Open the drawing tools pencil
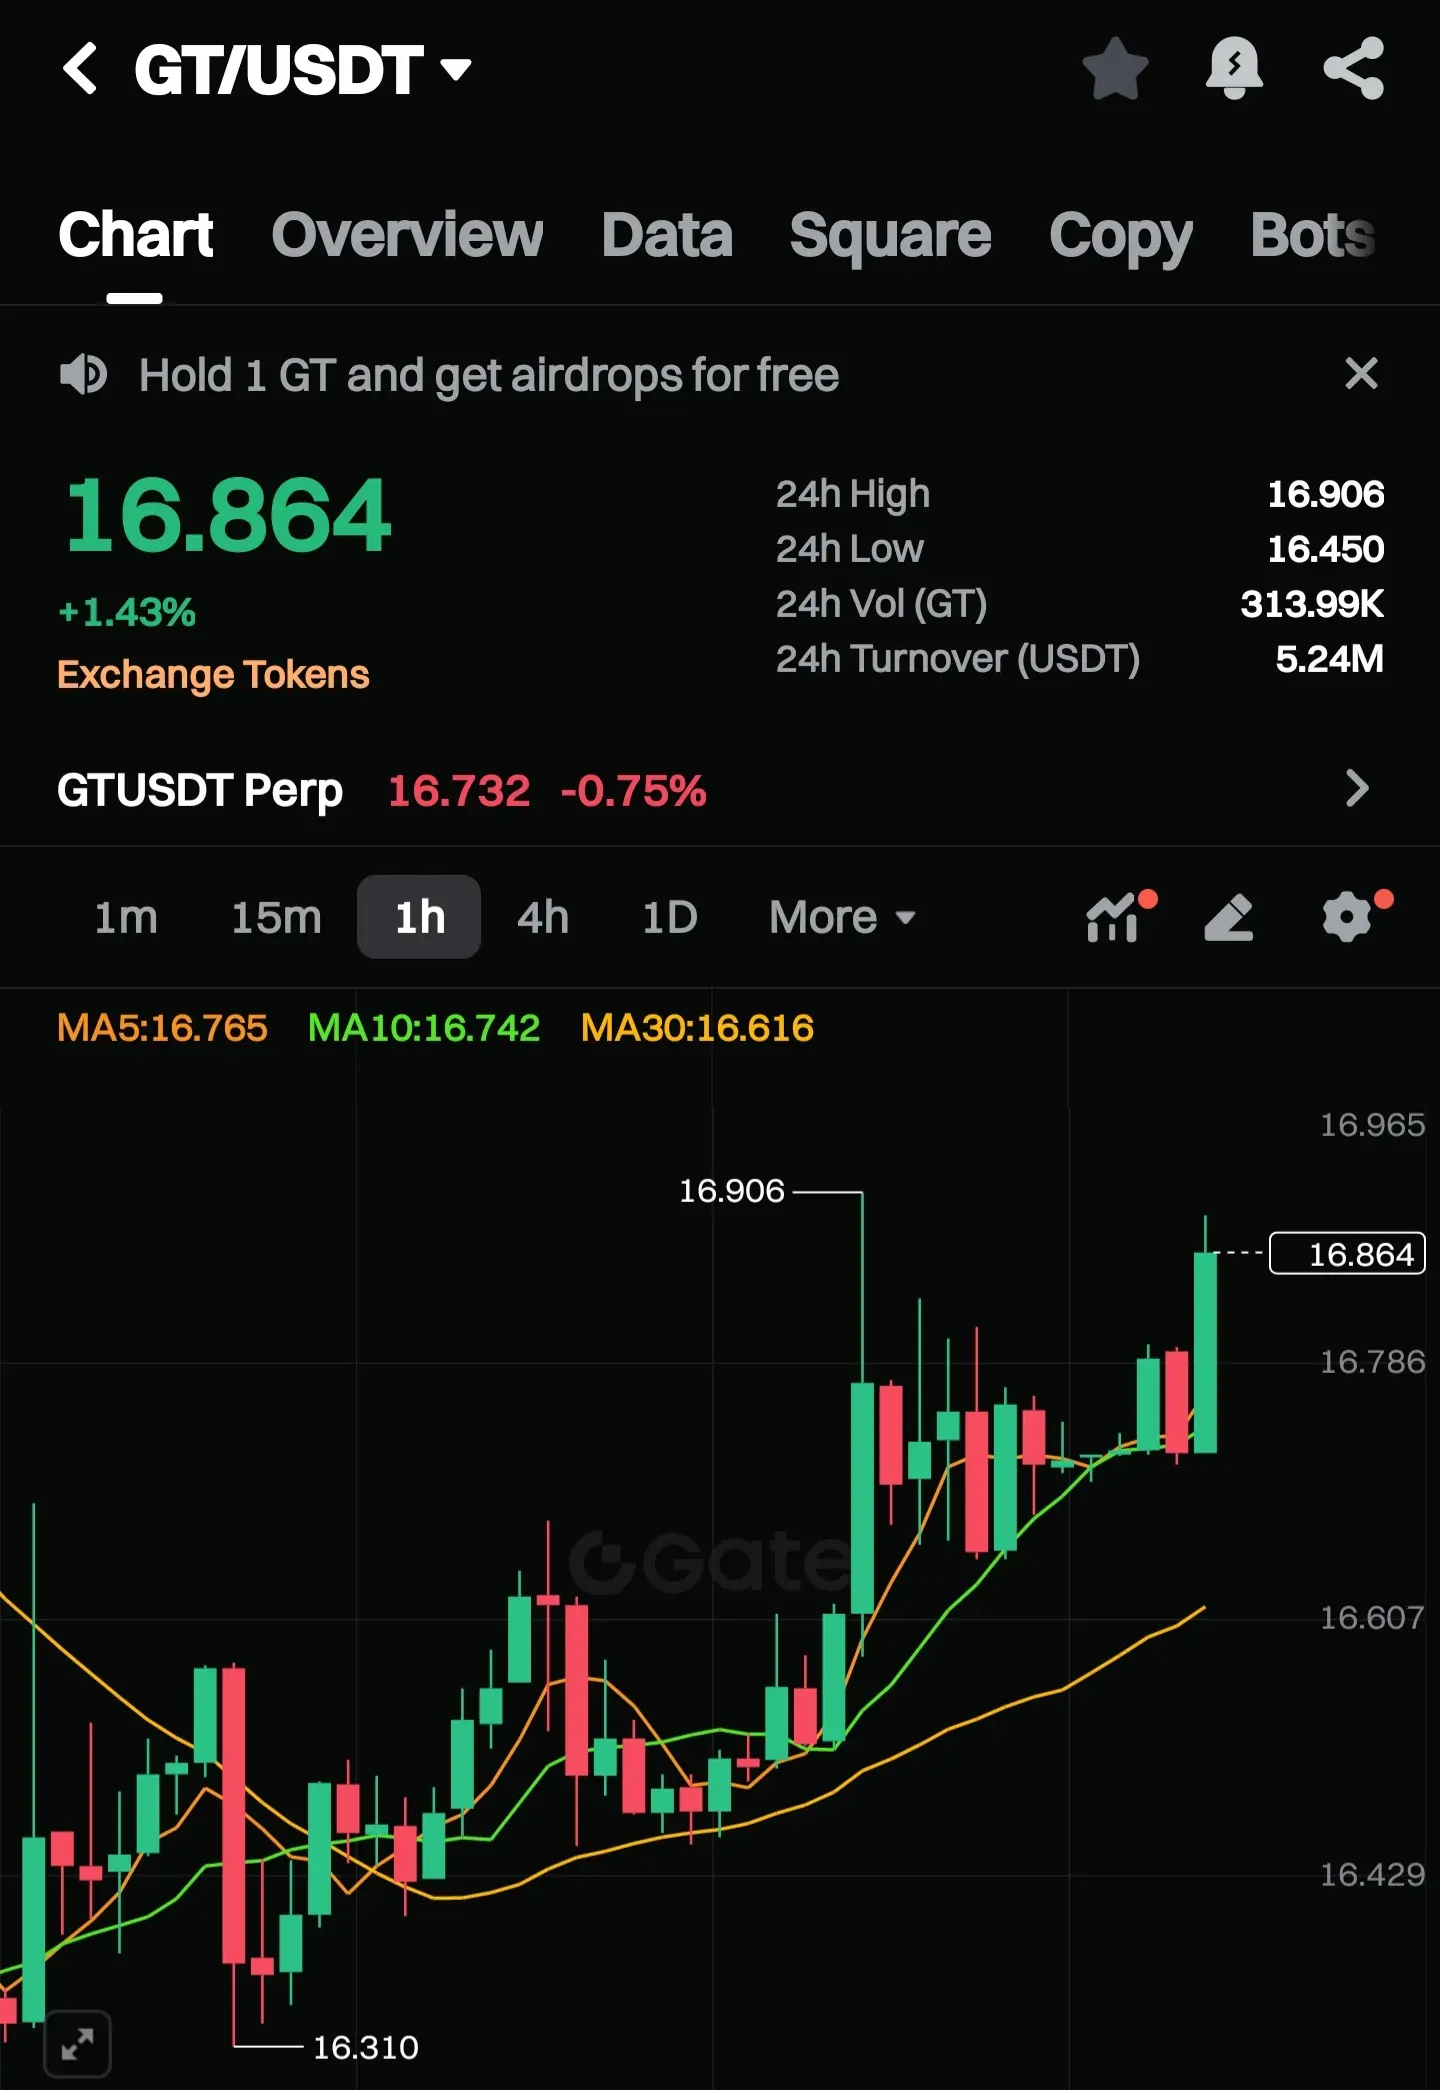This screenshot has height=2090, width=1440. click(1229, 917)
